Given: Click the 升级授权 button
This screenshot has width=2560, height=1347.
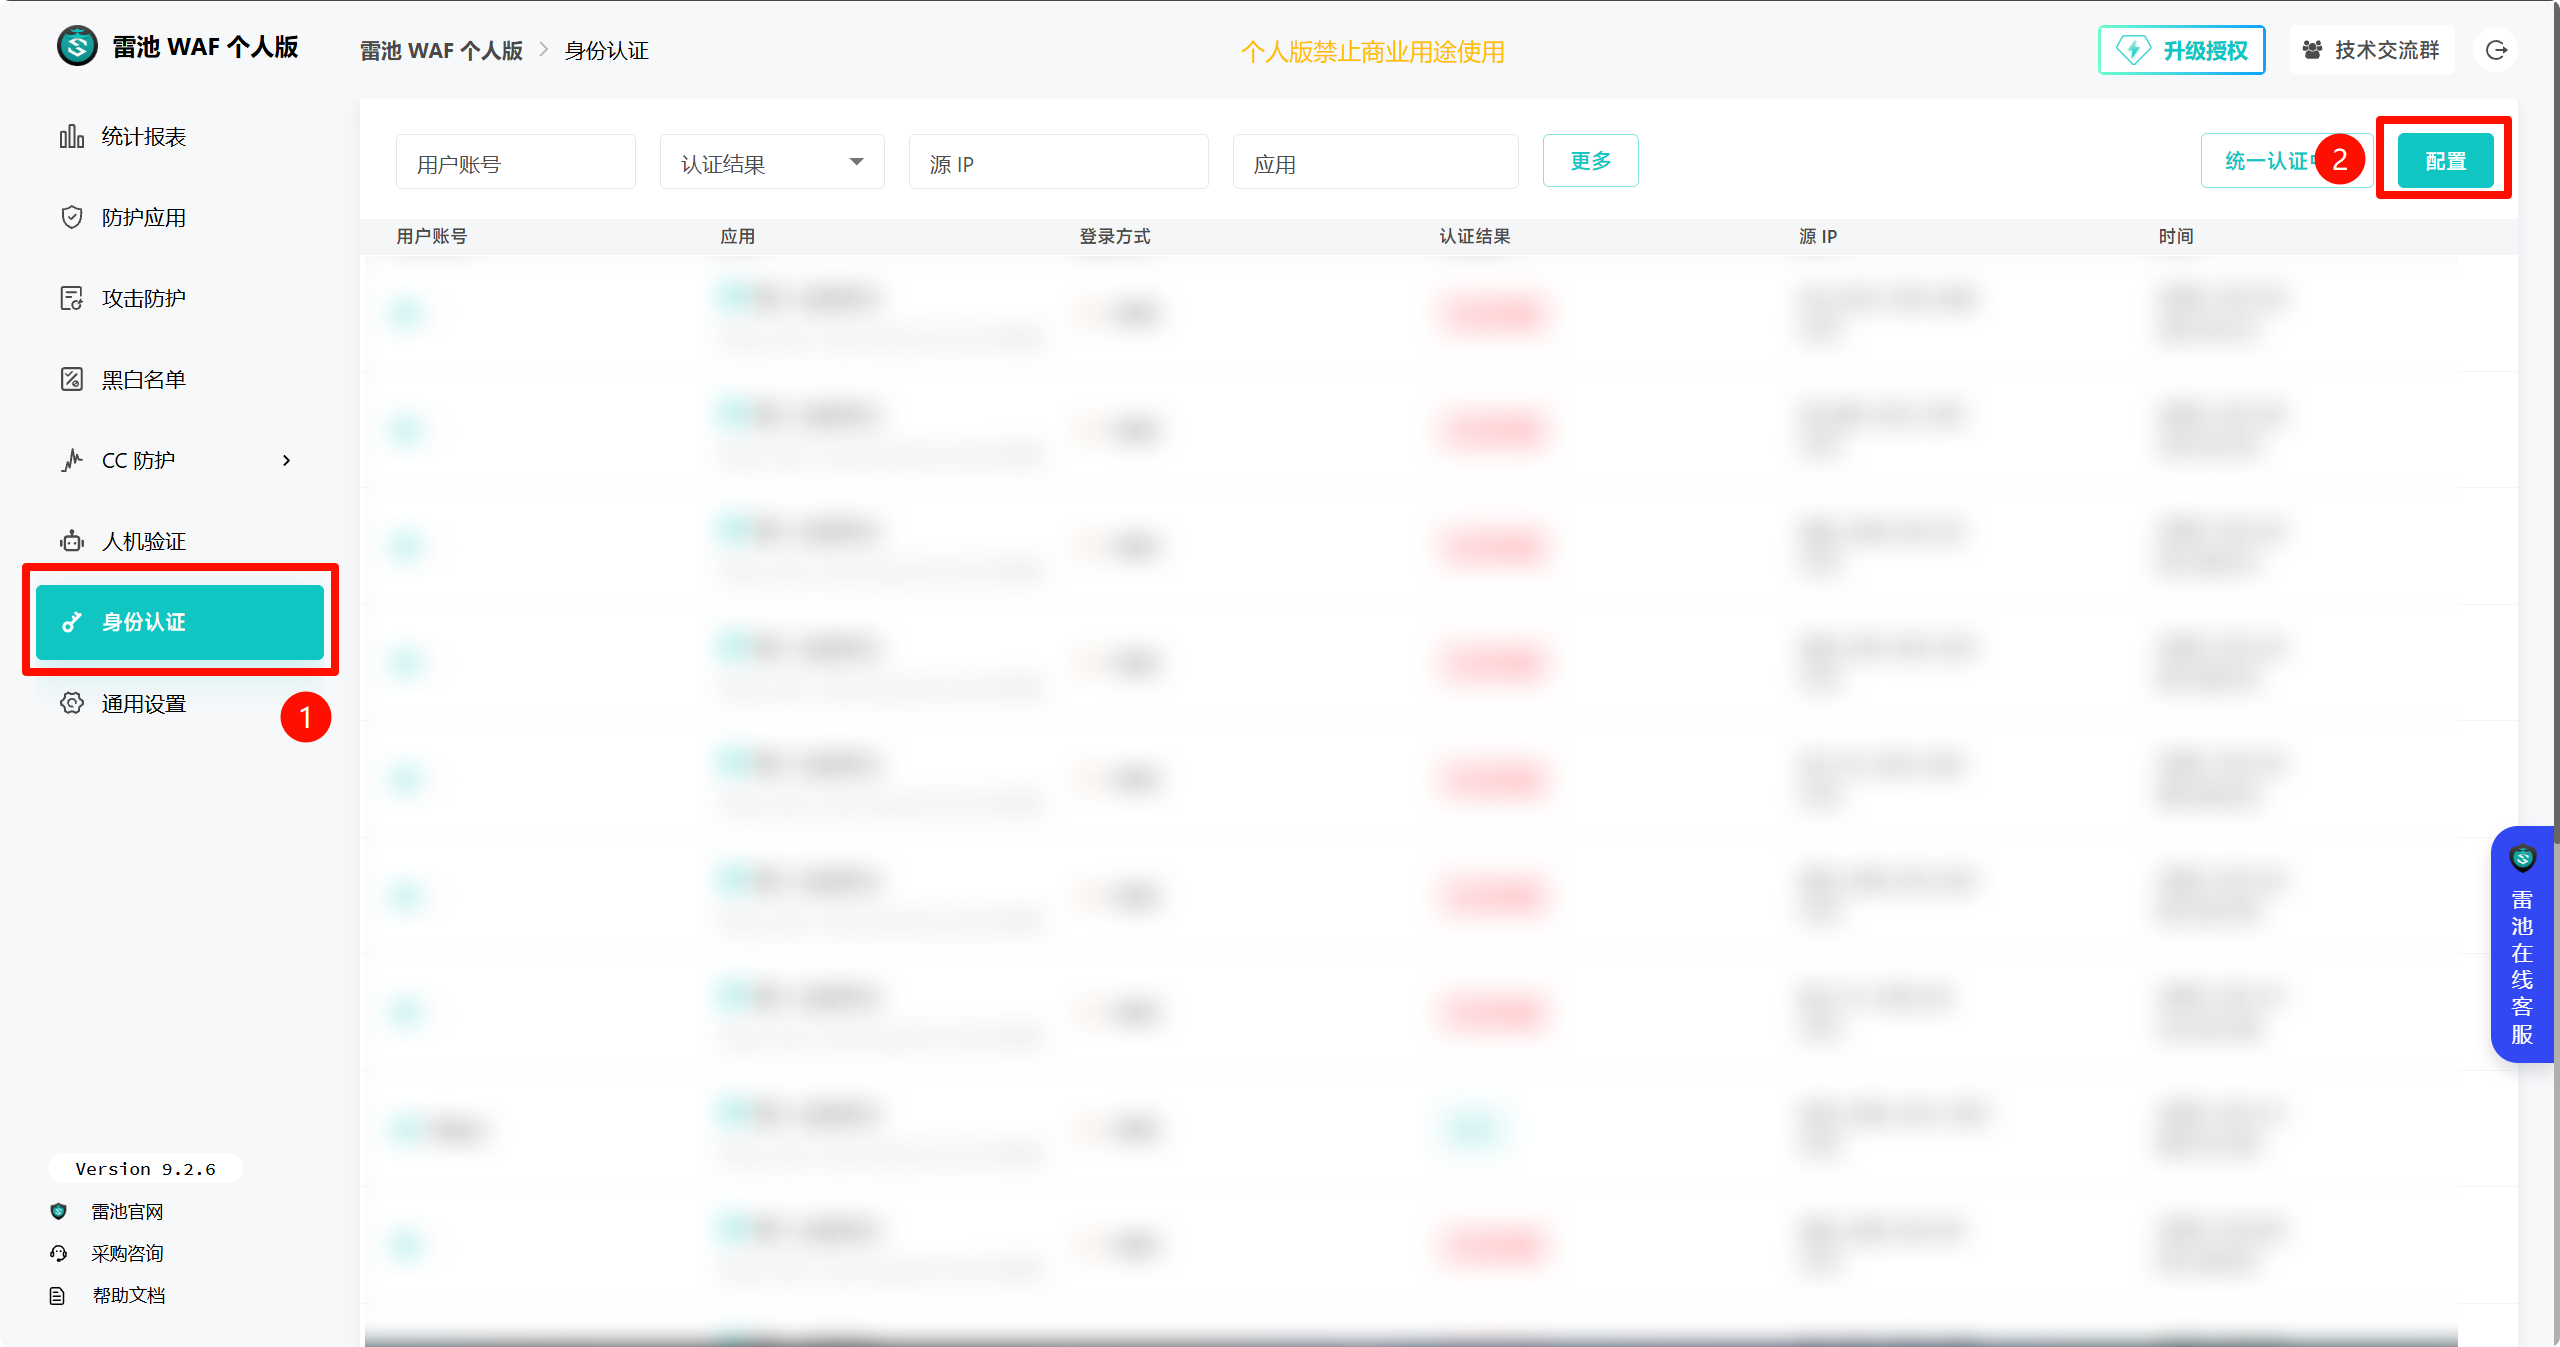Looking at the screenshot, I should coord(2181,50).
